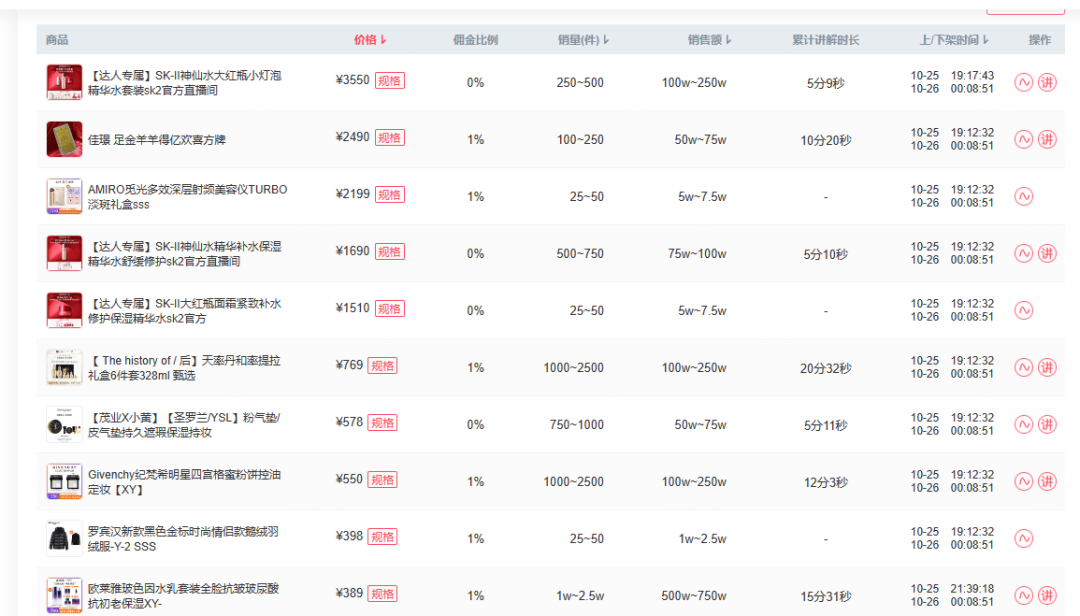
Task: Sort table by 价格 column
Action: coord(370,40)
